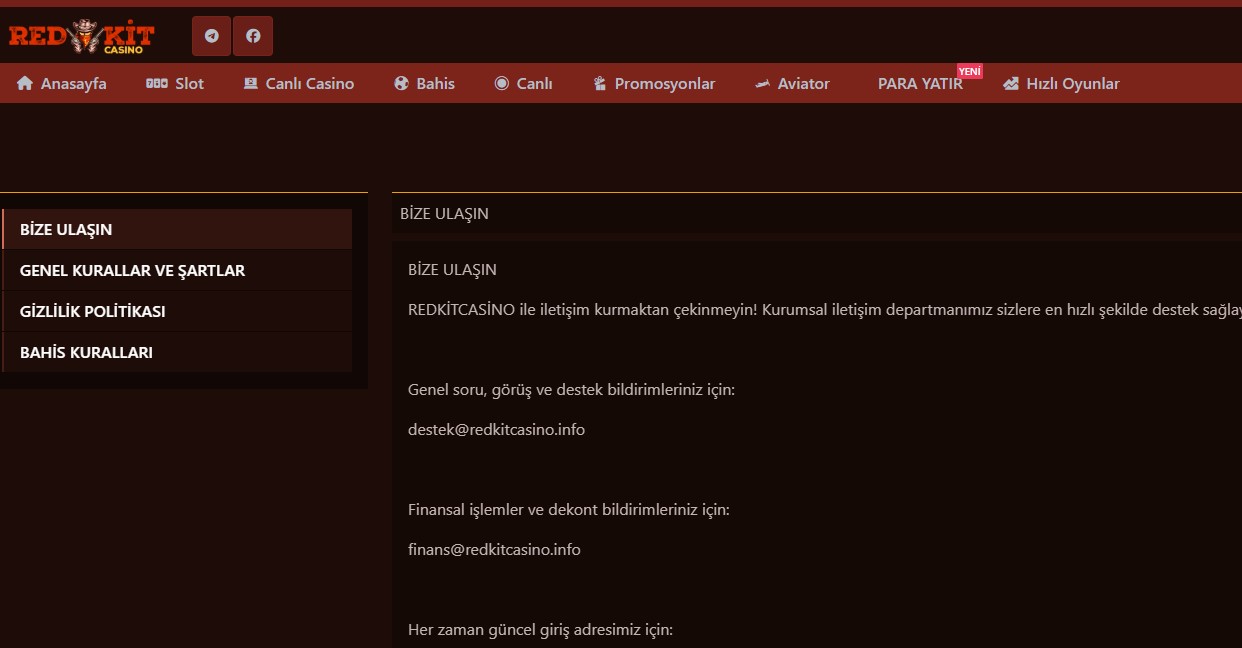Click the football icon beside Bahis
Screen dimensions: 1242x648
[x=402, y=84]
